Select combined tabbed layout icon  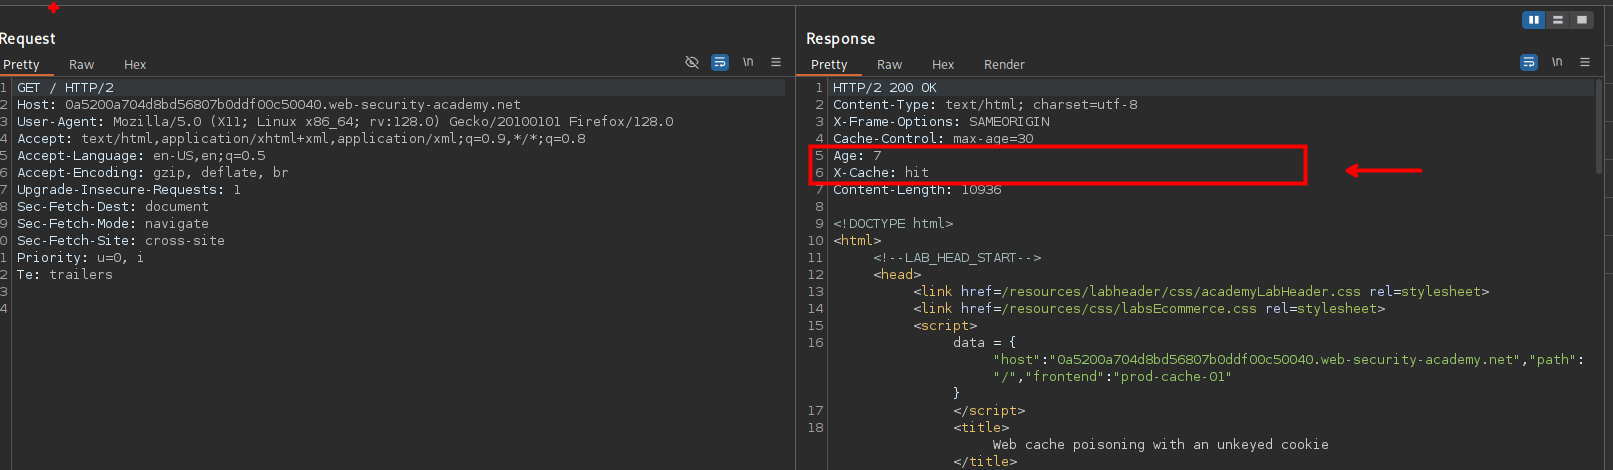(x=1581, y=20)
